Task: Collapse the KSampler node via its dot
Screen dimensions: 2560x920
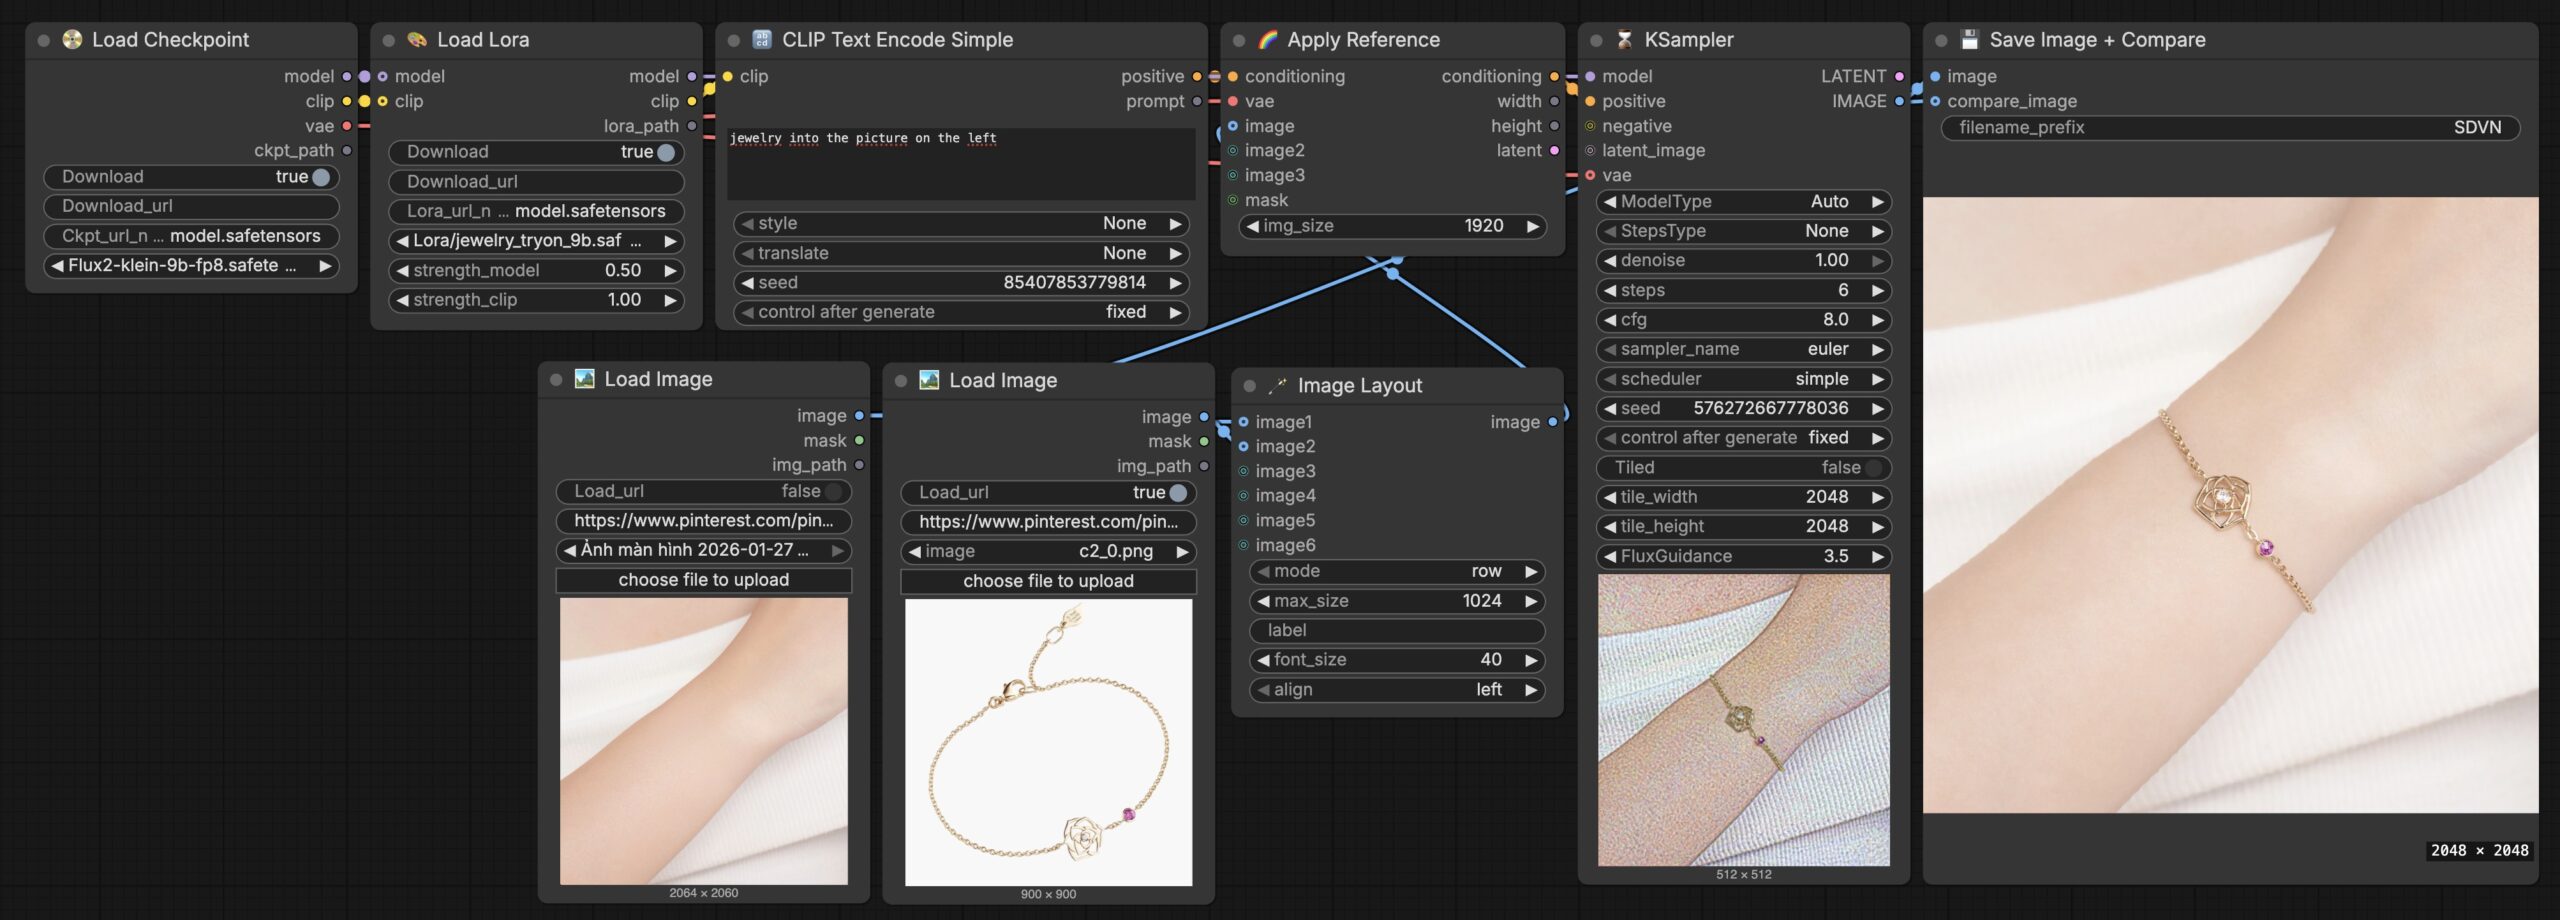Action: pos(1596,41)
